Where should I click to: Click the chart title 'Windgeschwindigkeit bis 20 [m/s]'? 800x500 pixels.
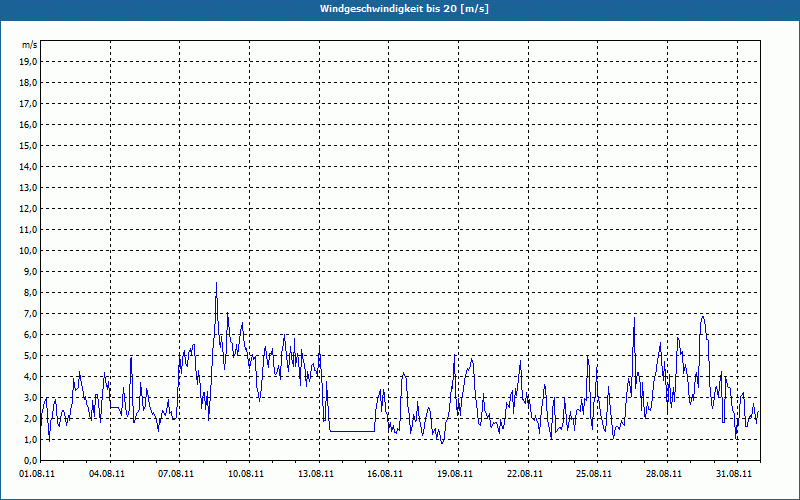[x=404, y=9]
